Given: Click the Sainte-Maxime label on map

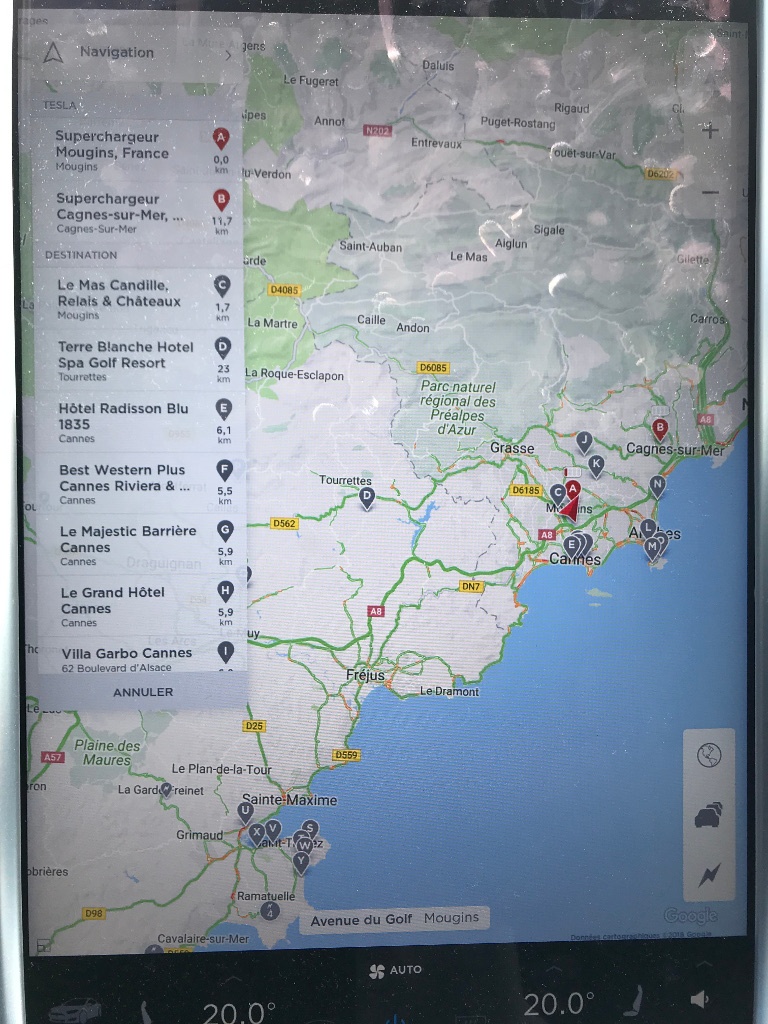Looking at the screenshot, I should pos(289,800).
